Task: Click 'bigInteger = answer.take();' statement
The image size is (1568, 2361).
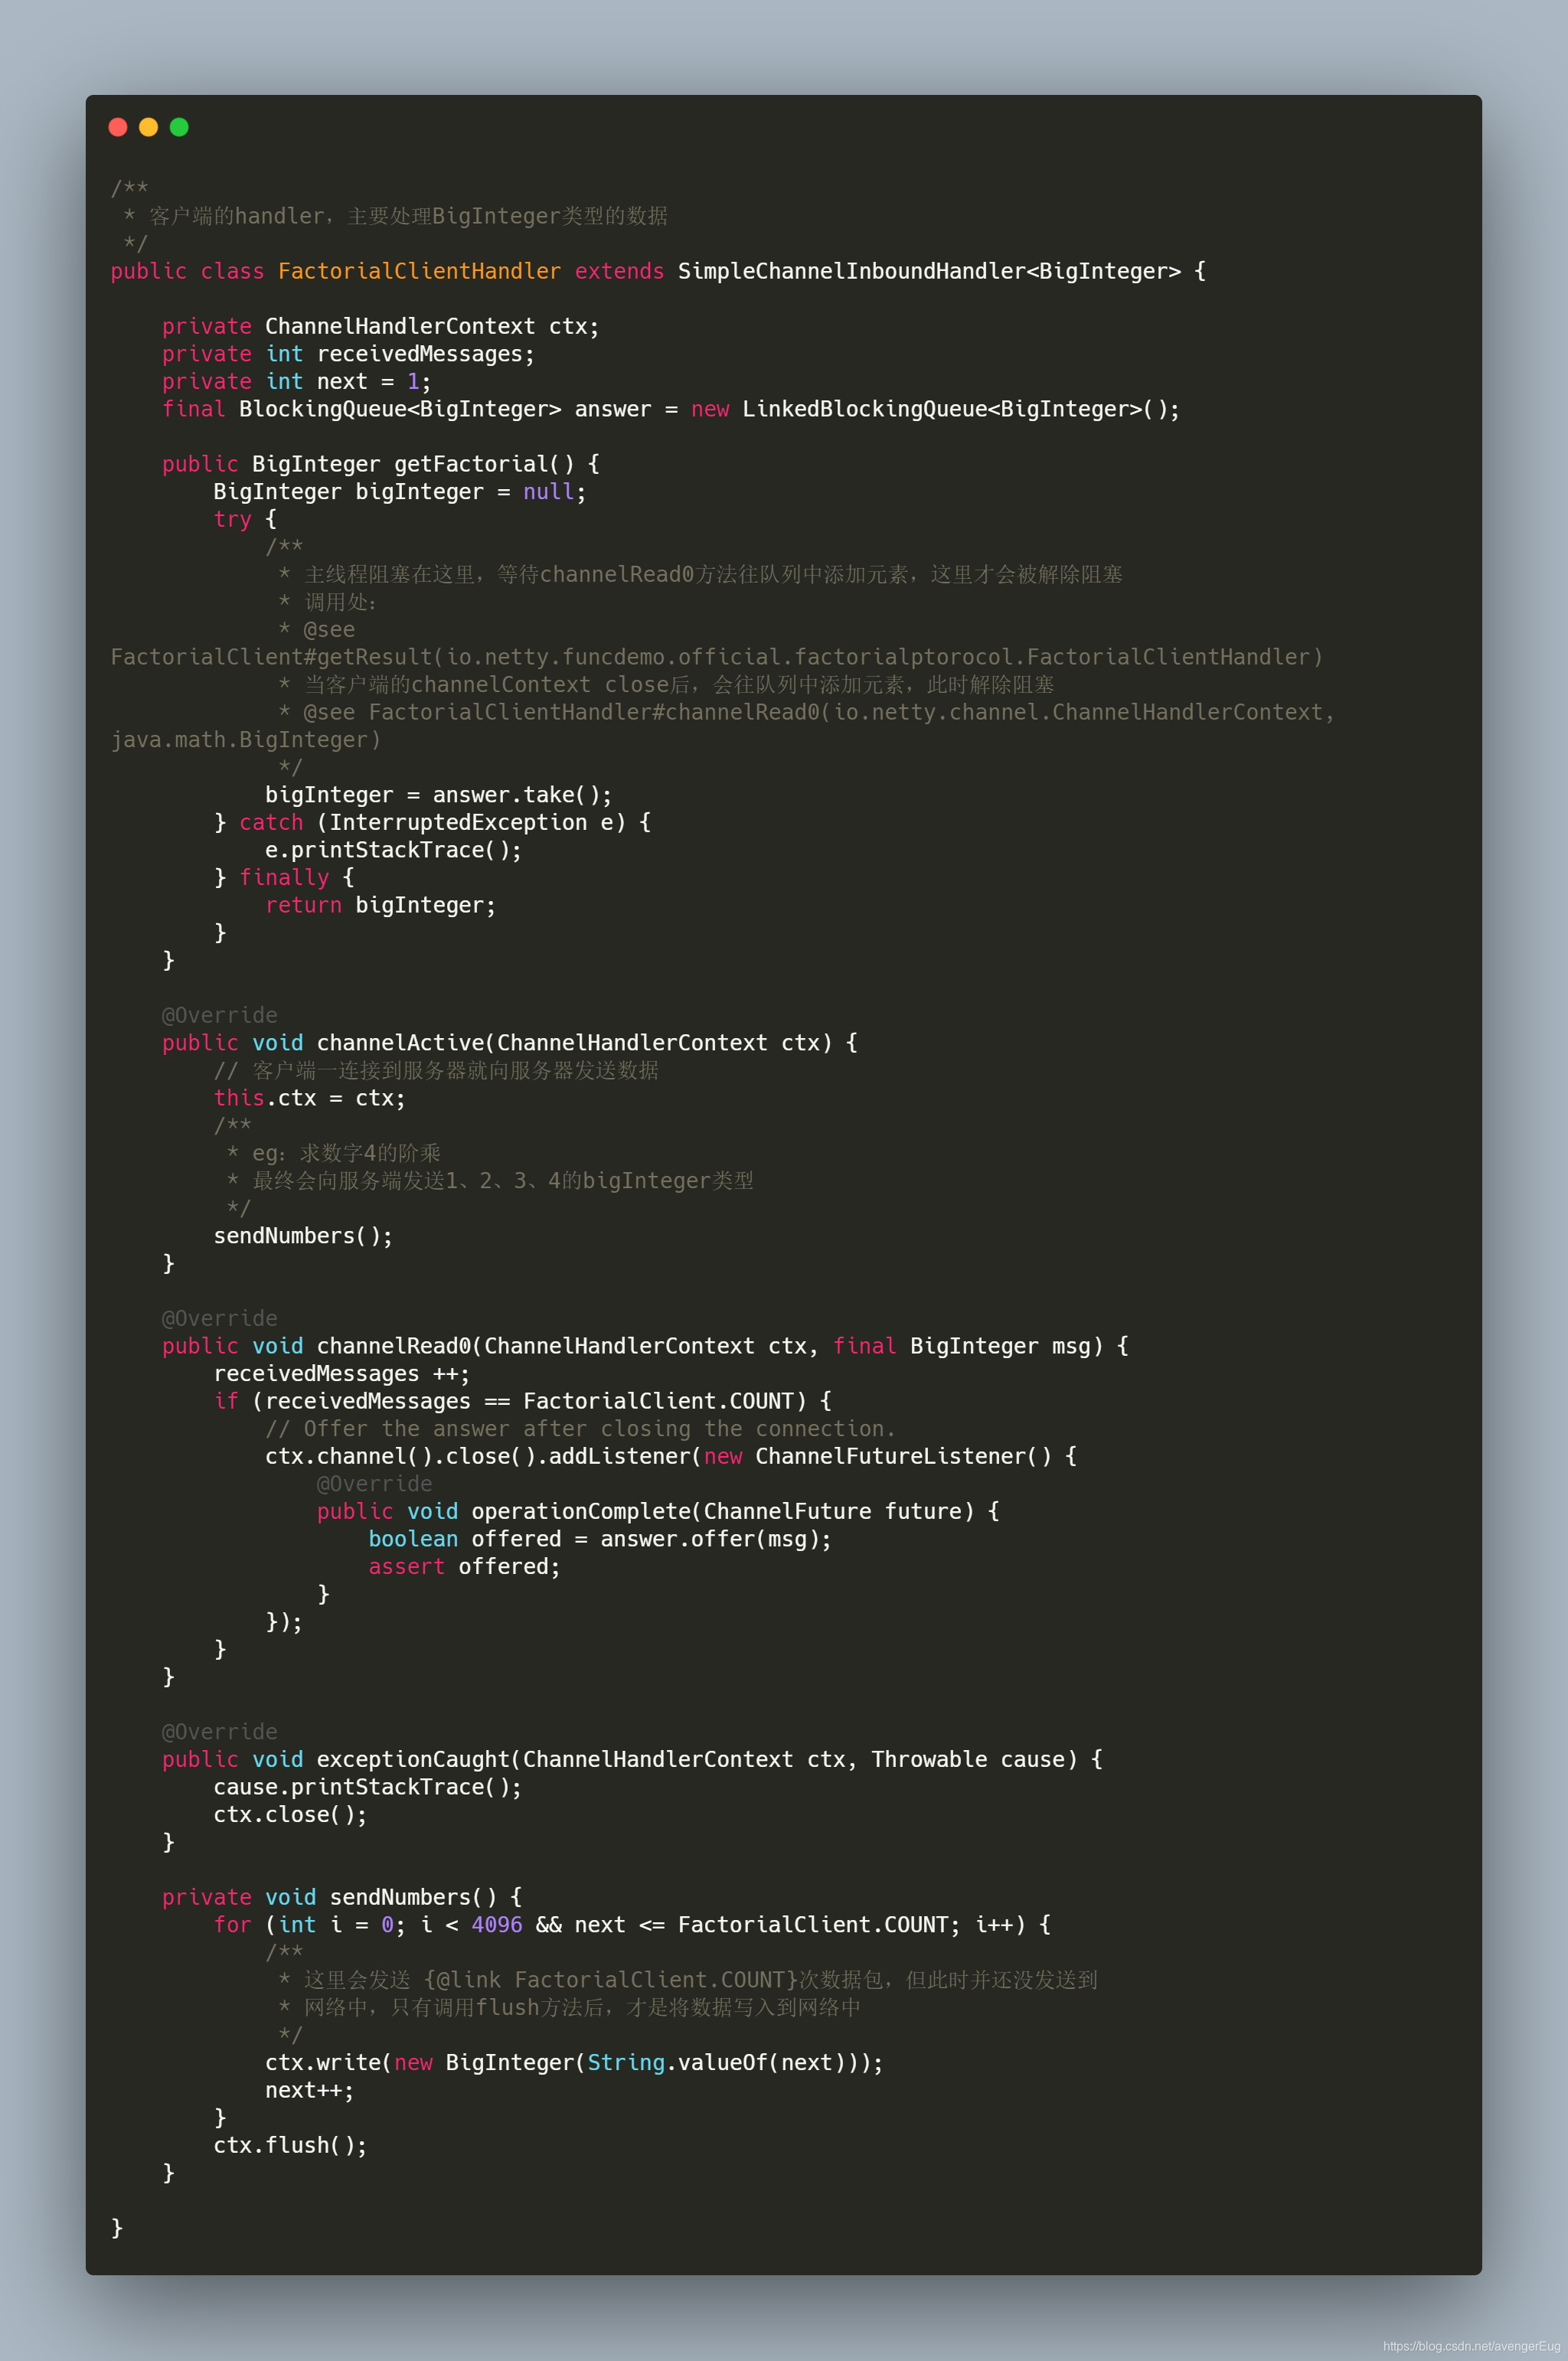Action: [438, 795]
